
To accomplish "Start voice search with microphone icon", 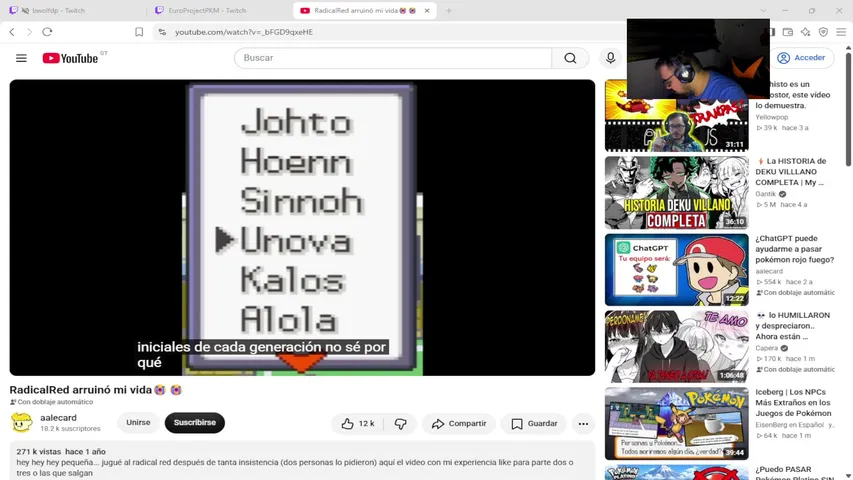I will pyautogui.click(x=610, y=58).
